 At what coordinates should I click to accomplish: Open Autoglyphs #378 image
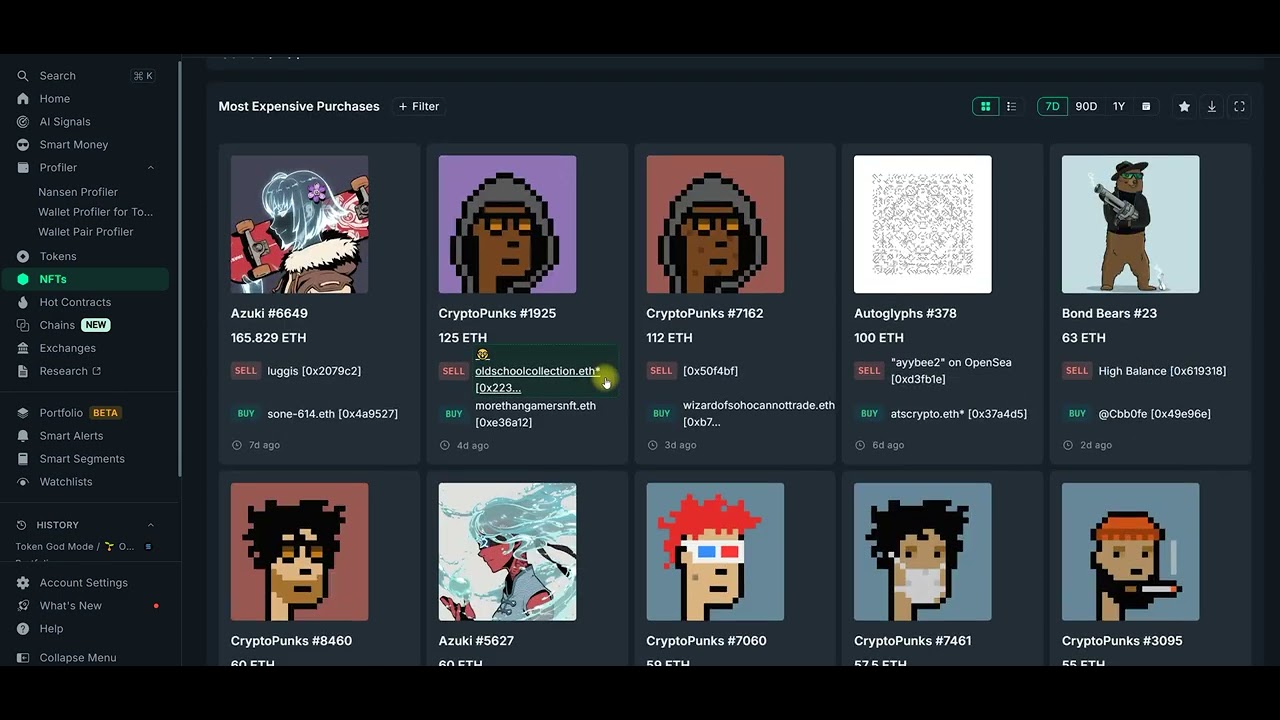point(923,224)
